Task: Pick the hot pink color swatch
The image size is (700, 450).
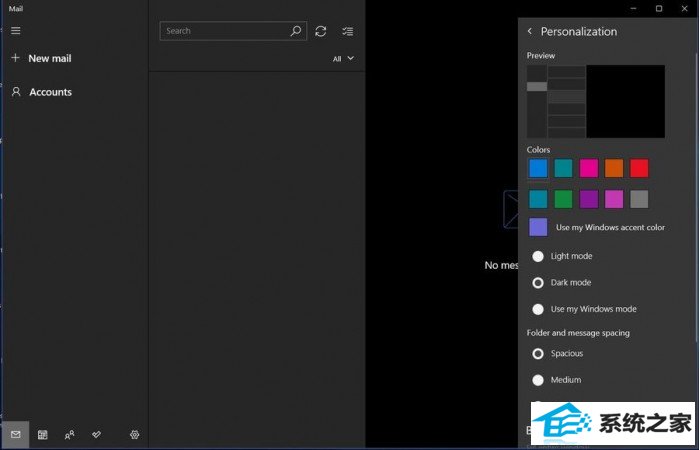Action: (x=589, y=168)
